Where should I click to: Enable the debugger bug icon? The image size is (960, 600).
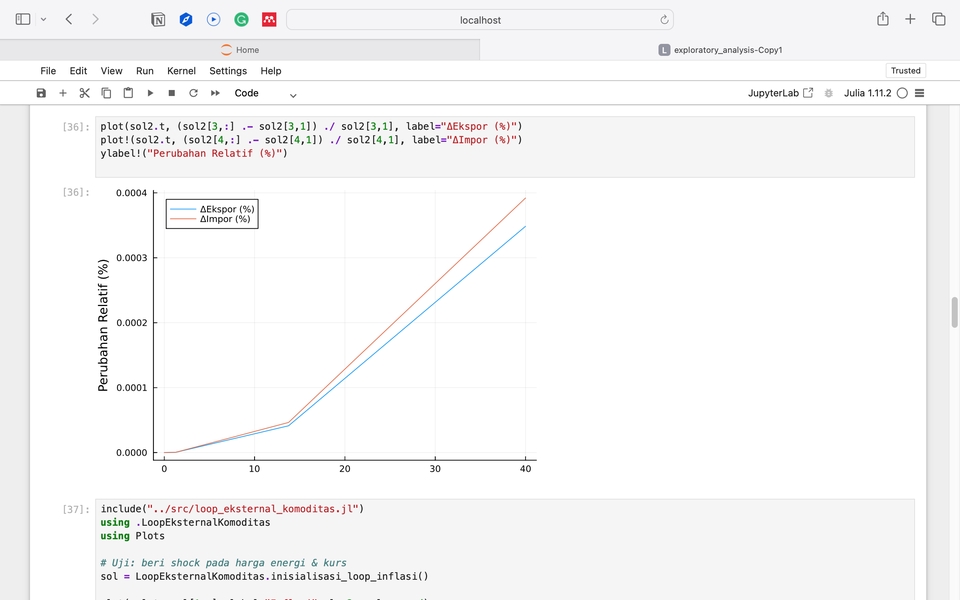tap(828, 93)
